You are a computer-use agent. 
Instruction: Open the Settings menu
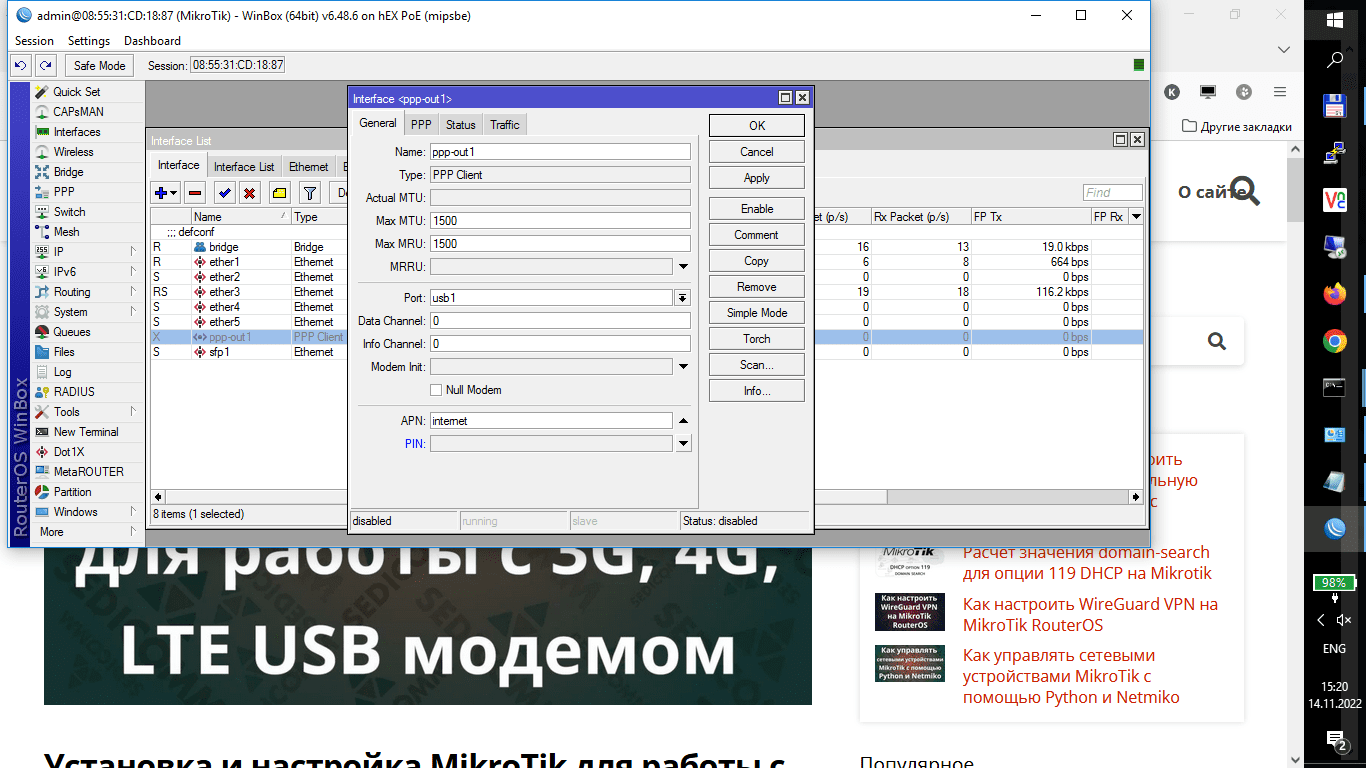88,41
